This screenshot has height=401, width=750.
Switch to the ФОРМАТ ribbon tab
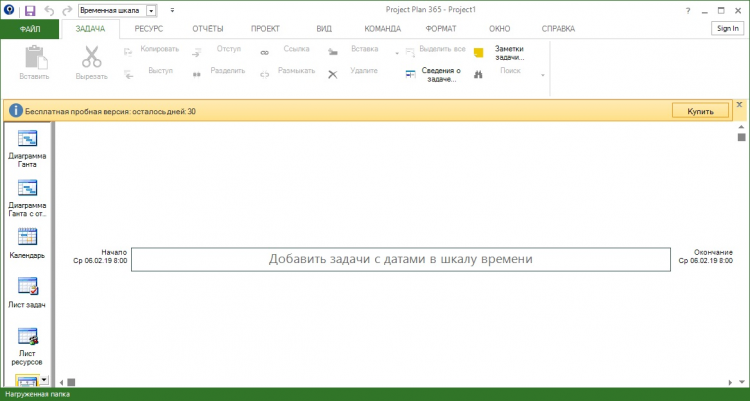click(441, 29)
